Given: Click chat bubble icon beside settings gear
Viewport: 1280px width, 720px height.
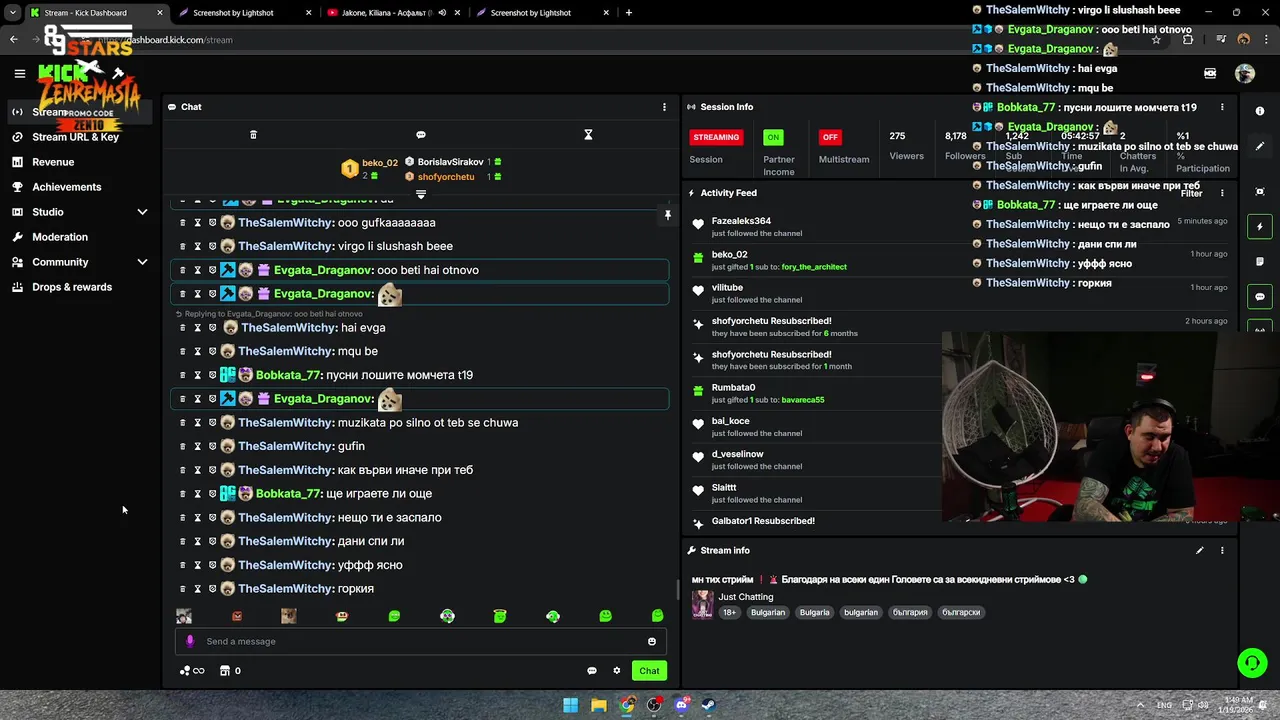Looking at the screenshot, I should coord(591,671).
